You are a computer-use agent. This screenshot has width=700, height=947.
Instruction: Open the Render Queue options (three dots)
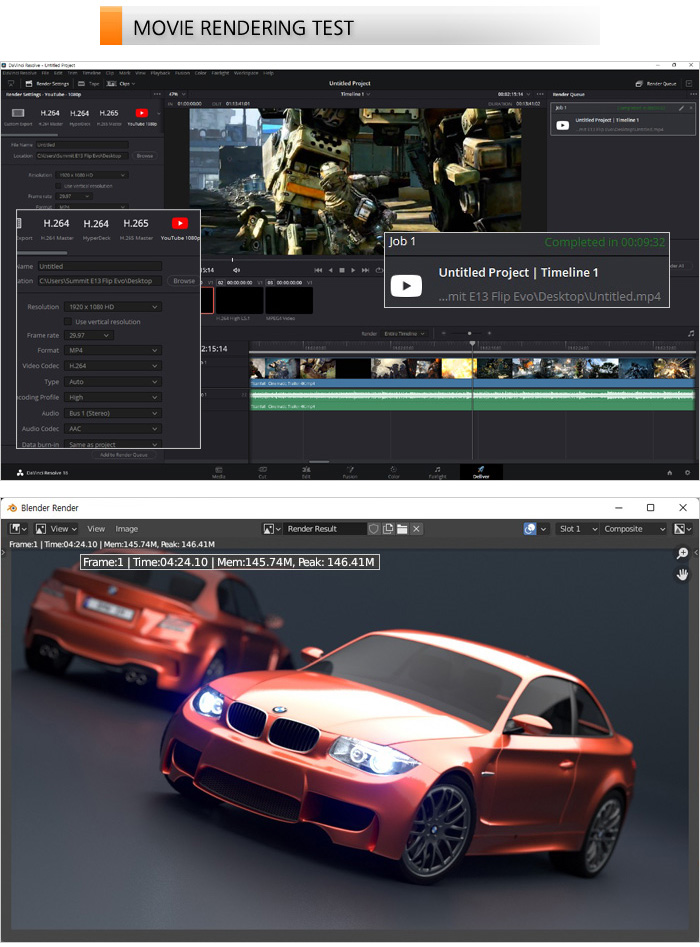[x=694, y=94]
